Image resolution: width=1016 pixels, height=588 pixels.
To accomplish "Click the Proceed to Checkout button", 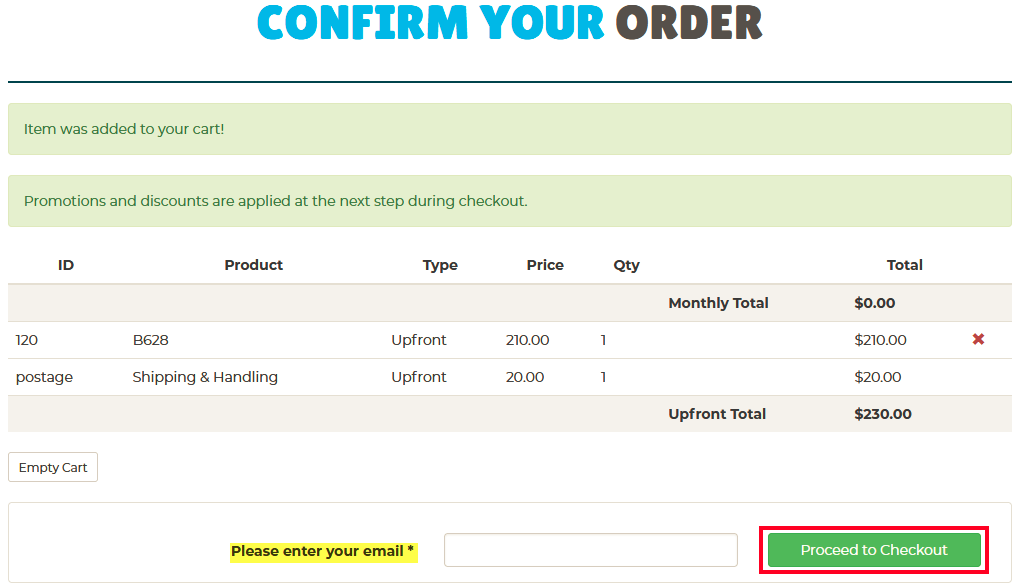I will pyautogui.click(x=874, y=550).
